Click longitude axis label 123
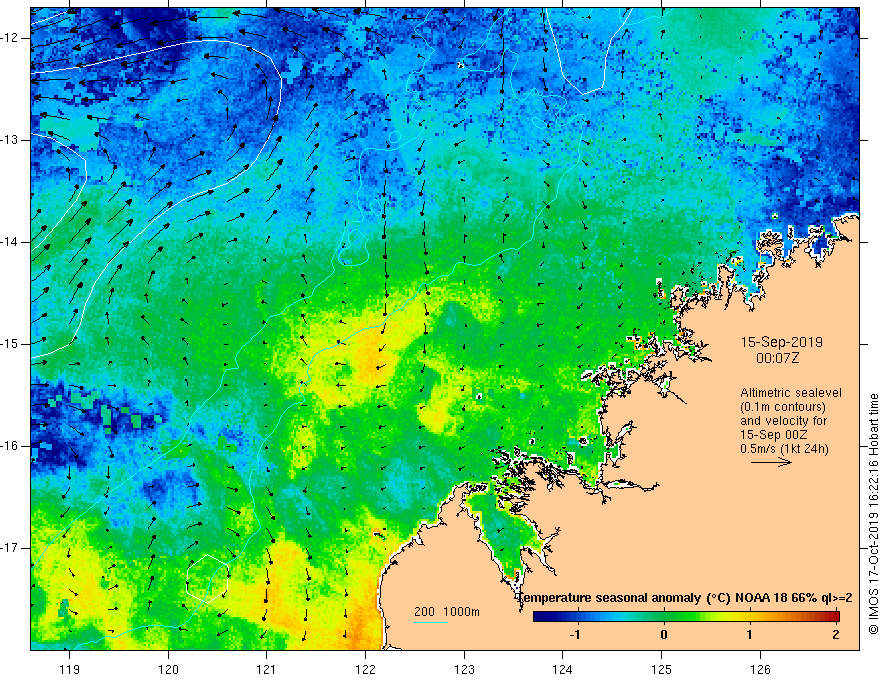The width and height of the screenshot is (880, 680). [x=464, y=669]
